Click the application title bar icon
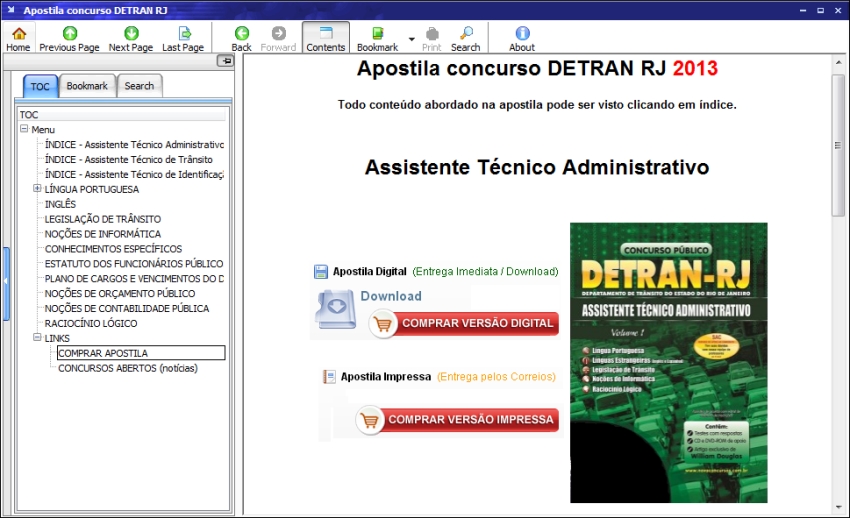850x518 pixels. click(x=11, y=10)
